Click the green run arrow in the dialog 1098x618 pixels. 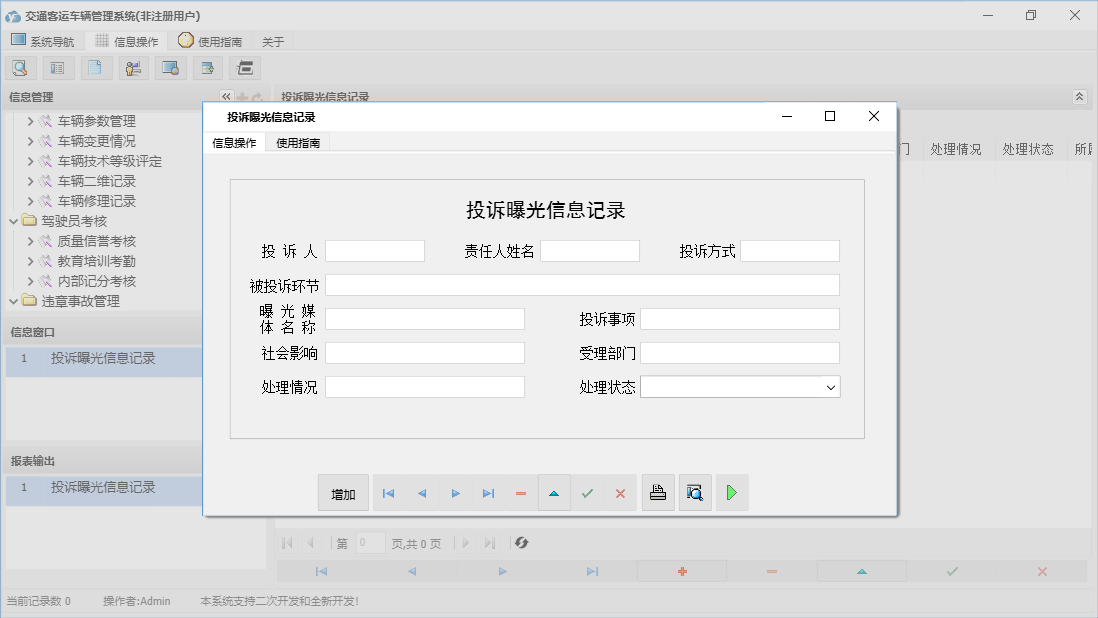click(731, 492)
